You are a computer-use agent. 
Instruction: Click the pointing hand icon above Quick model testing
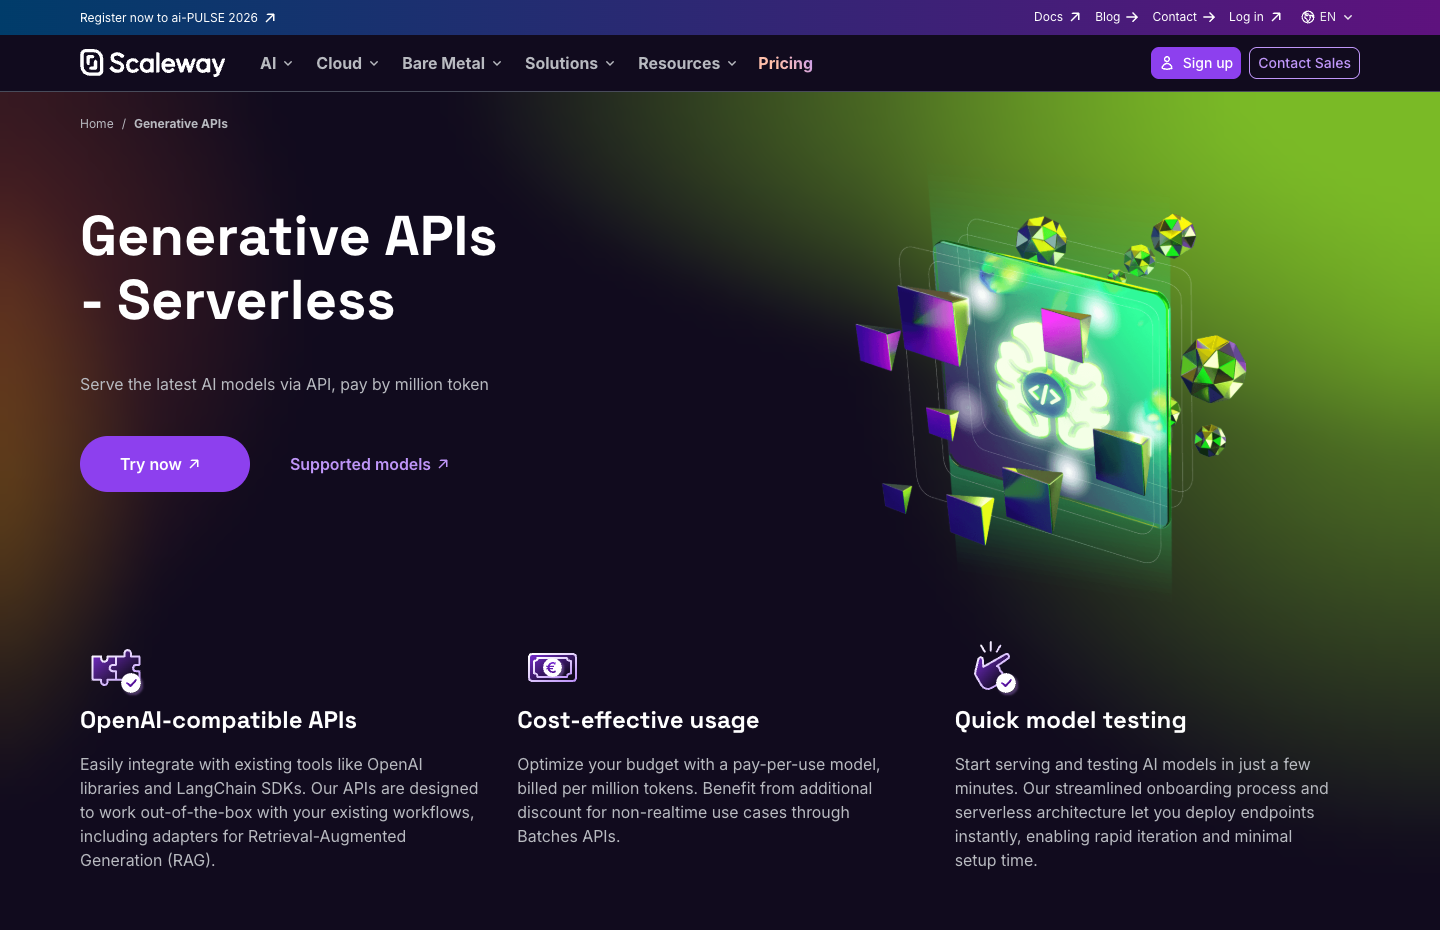click(994, 667)
